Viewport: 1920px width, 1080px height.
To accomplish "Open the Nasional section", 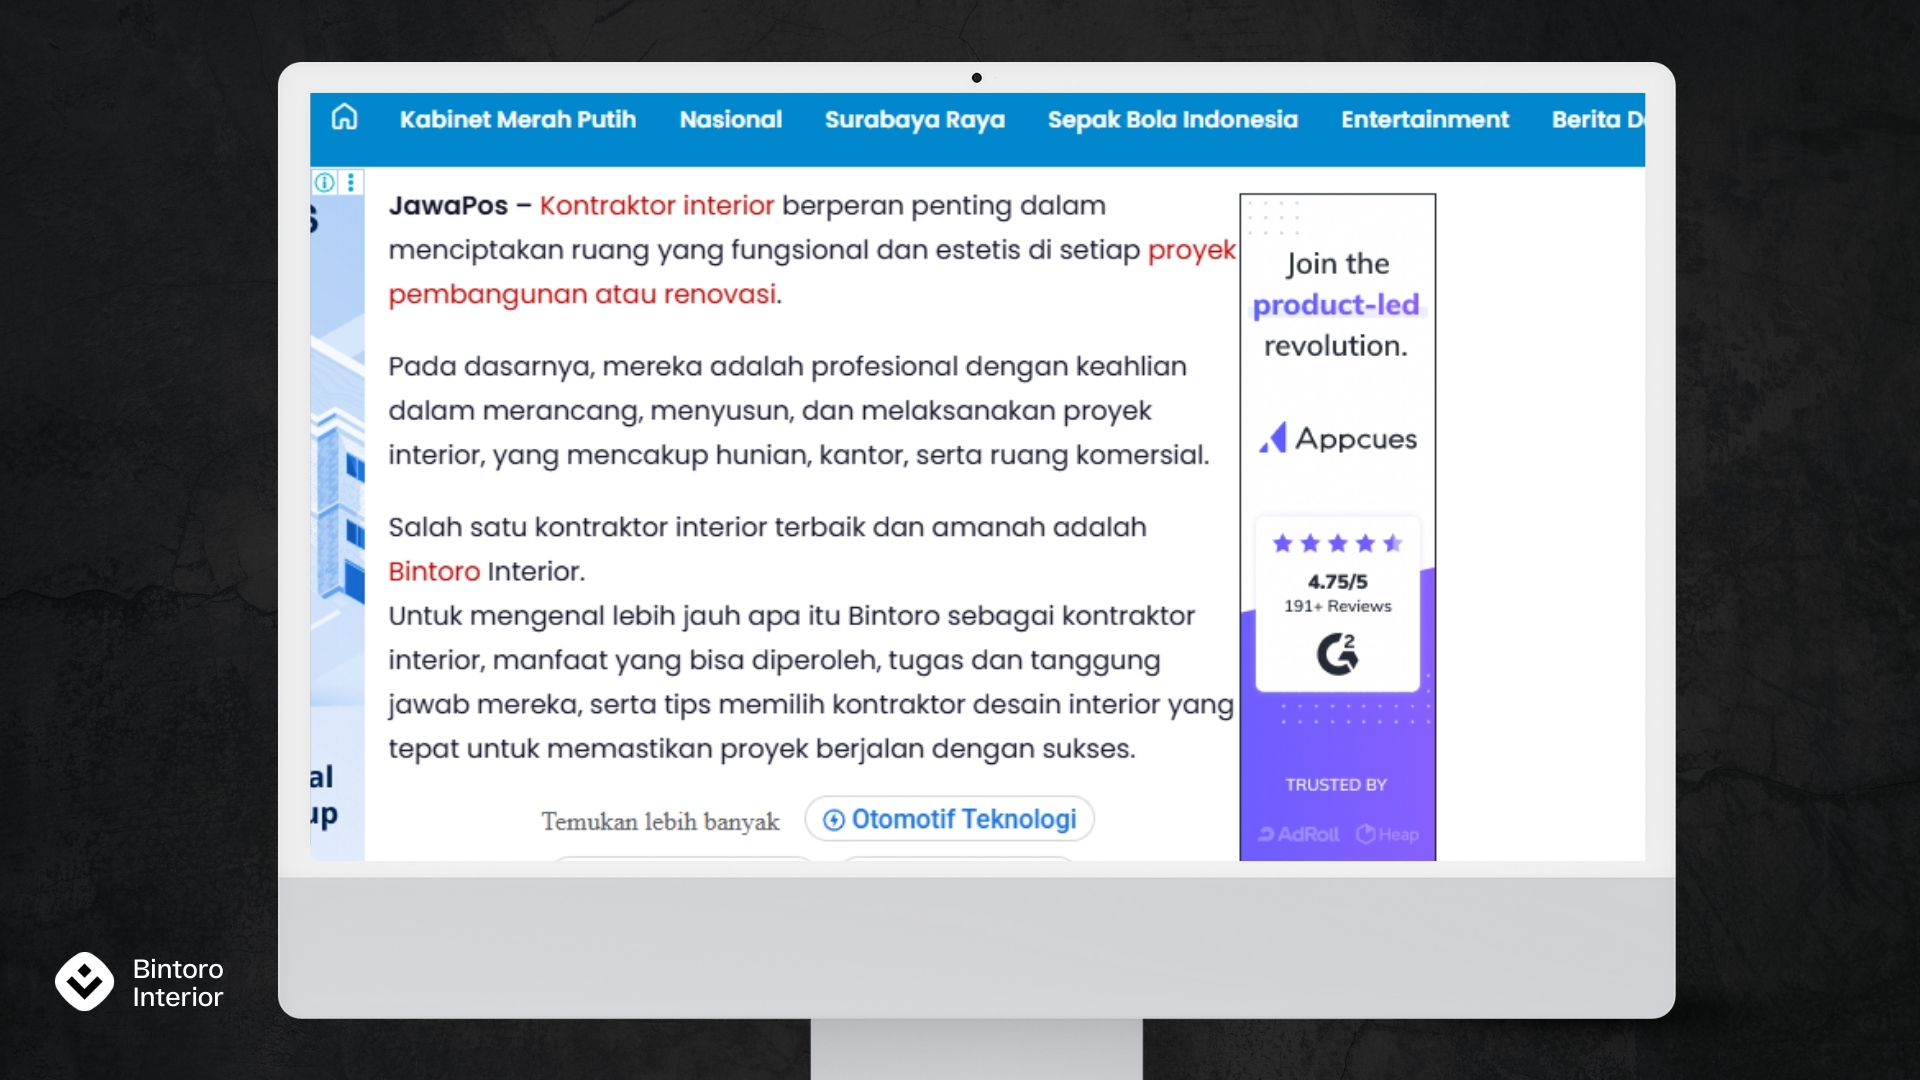I will (x=730, y=120).
